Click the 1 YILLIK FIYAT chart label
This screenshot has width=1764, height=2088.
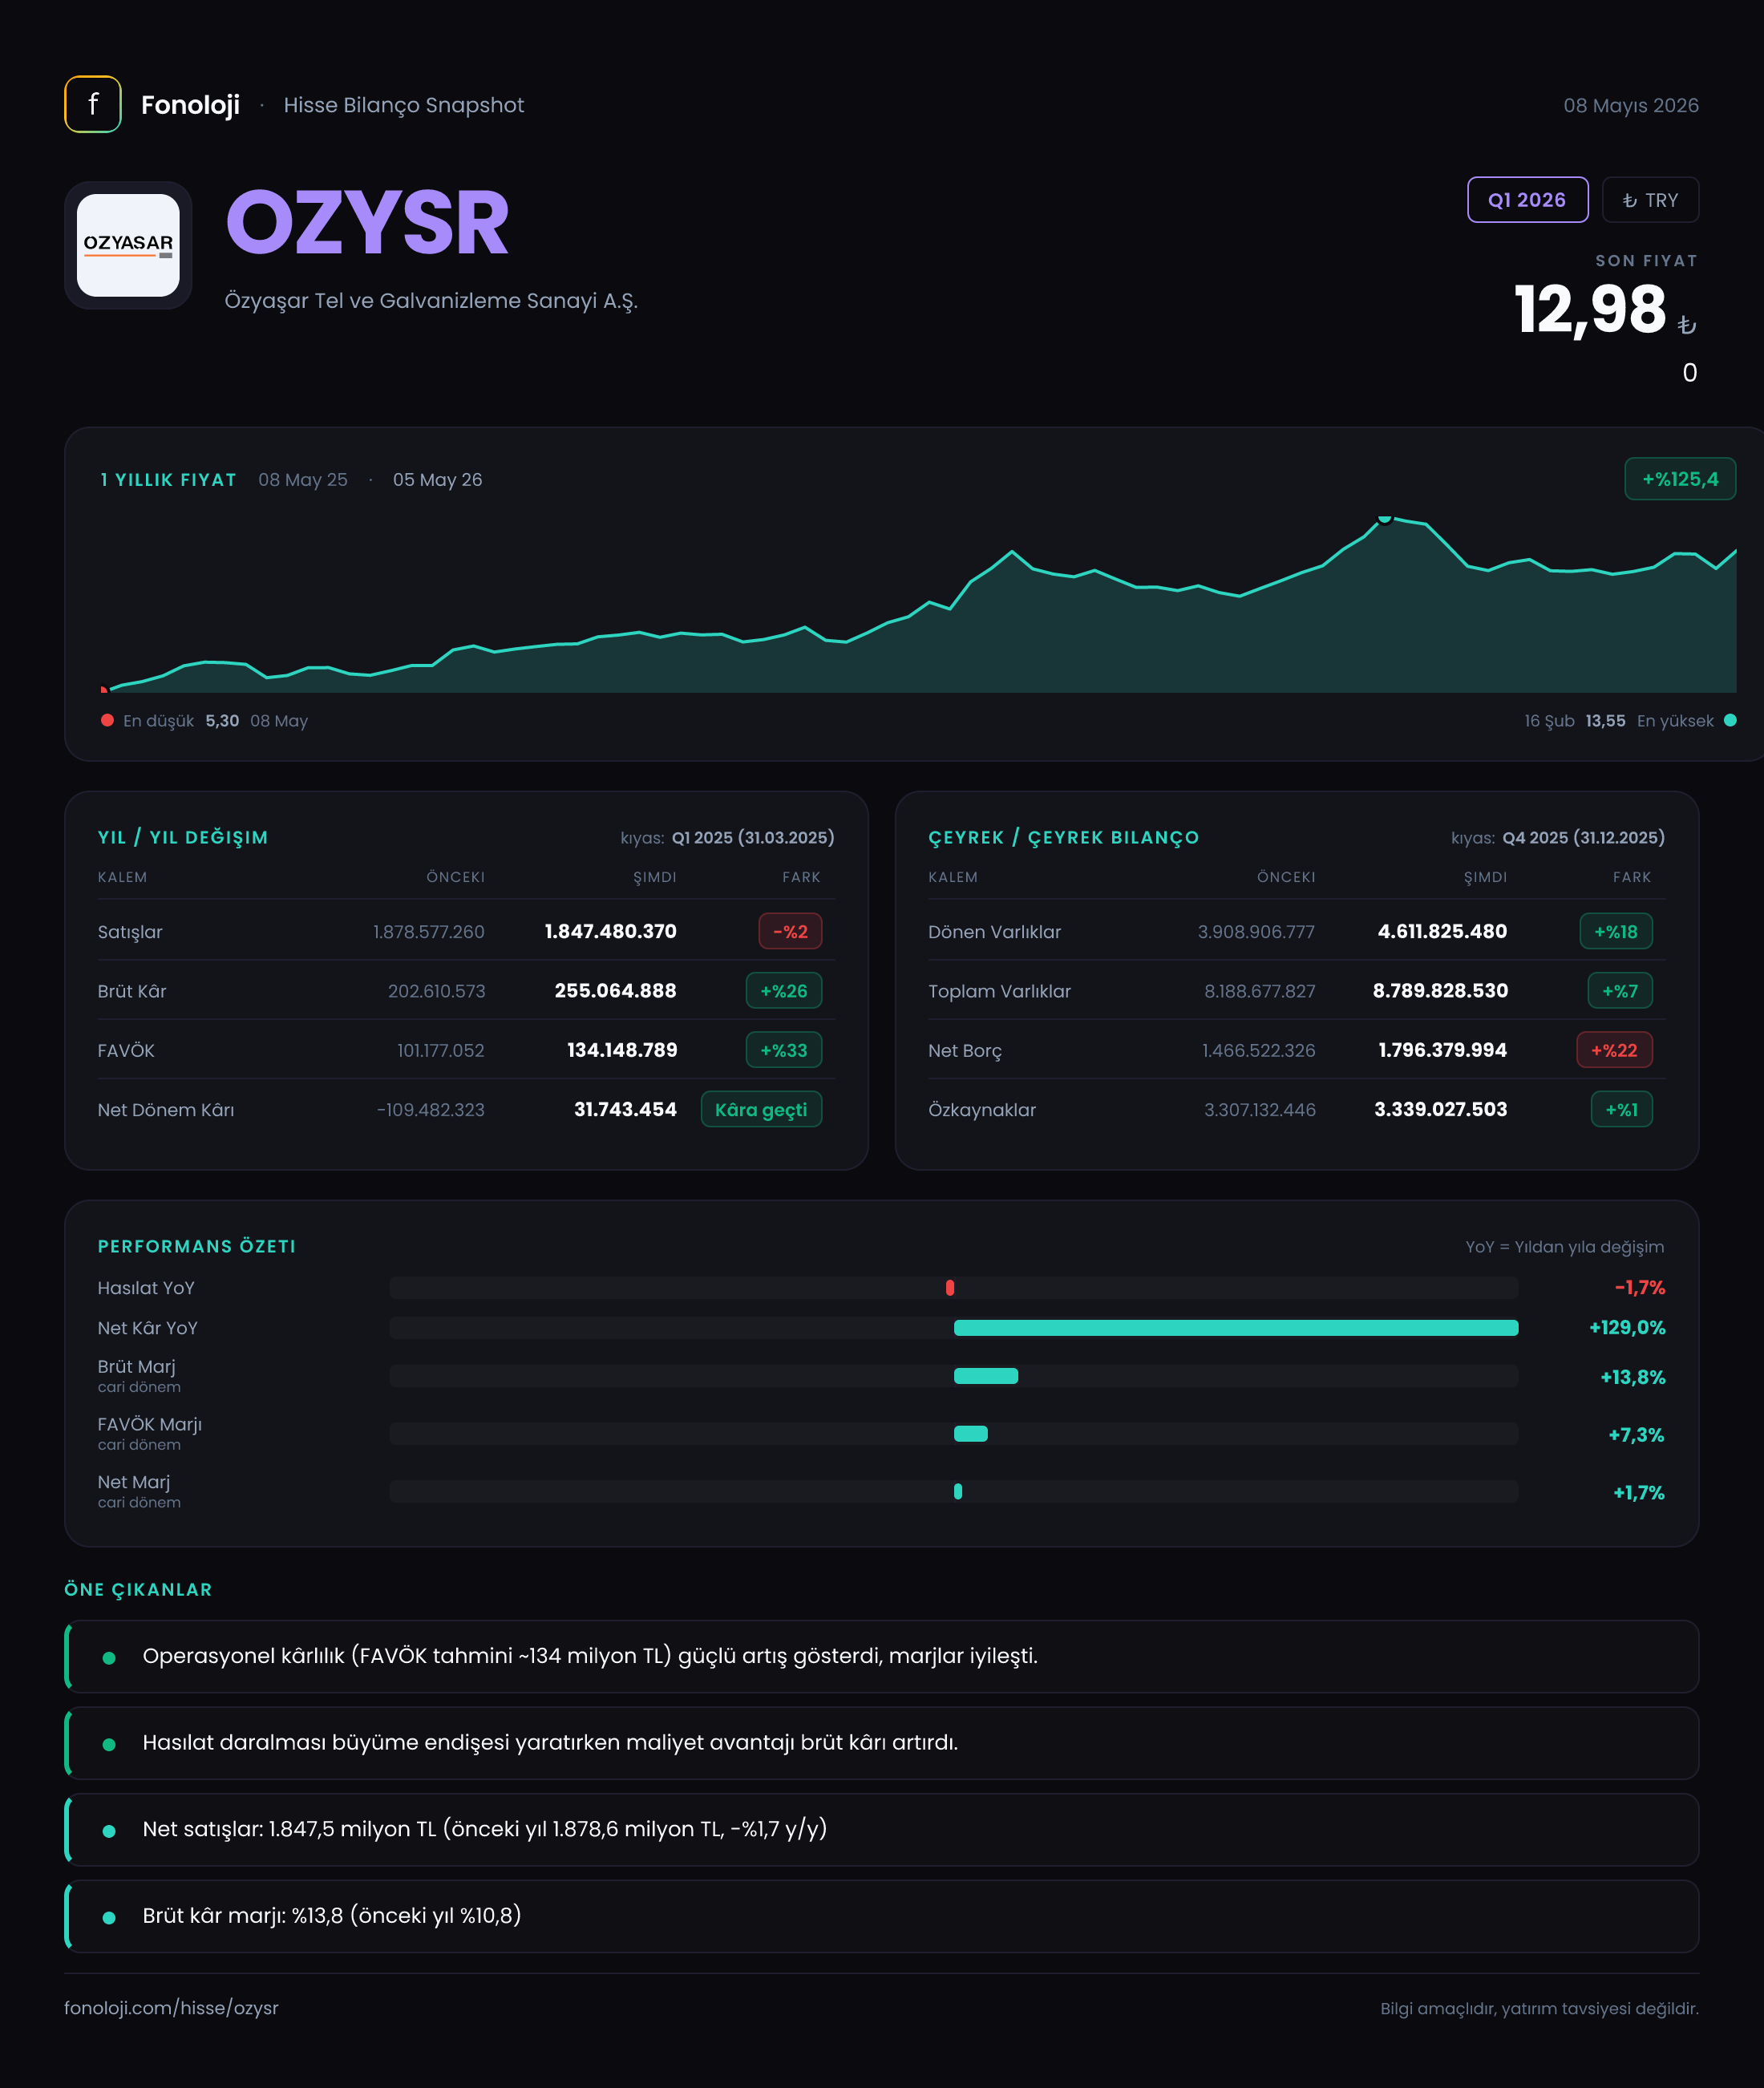(x=168, y=480)
